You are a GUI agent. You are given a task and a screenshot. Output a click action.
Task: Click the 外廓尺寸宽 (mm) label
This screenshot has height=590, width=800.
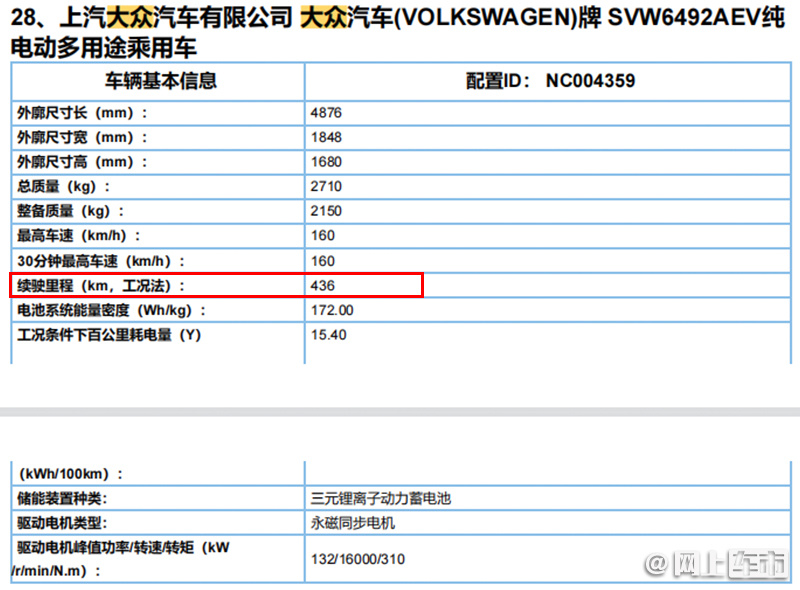(82, 137)
